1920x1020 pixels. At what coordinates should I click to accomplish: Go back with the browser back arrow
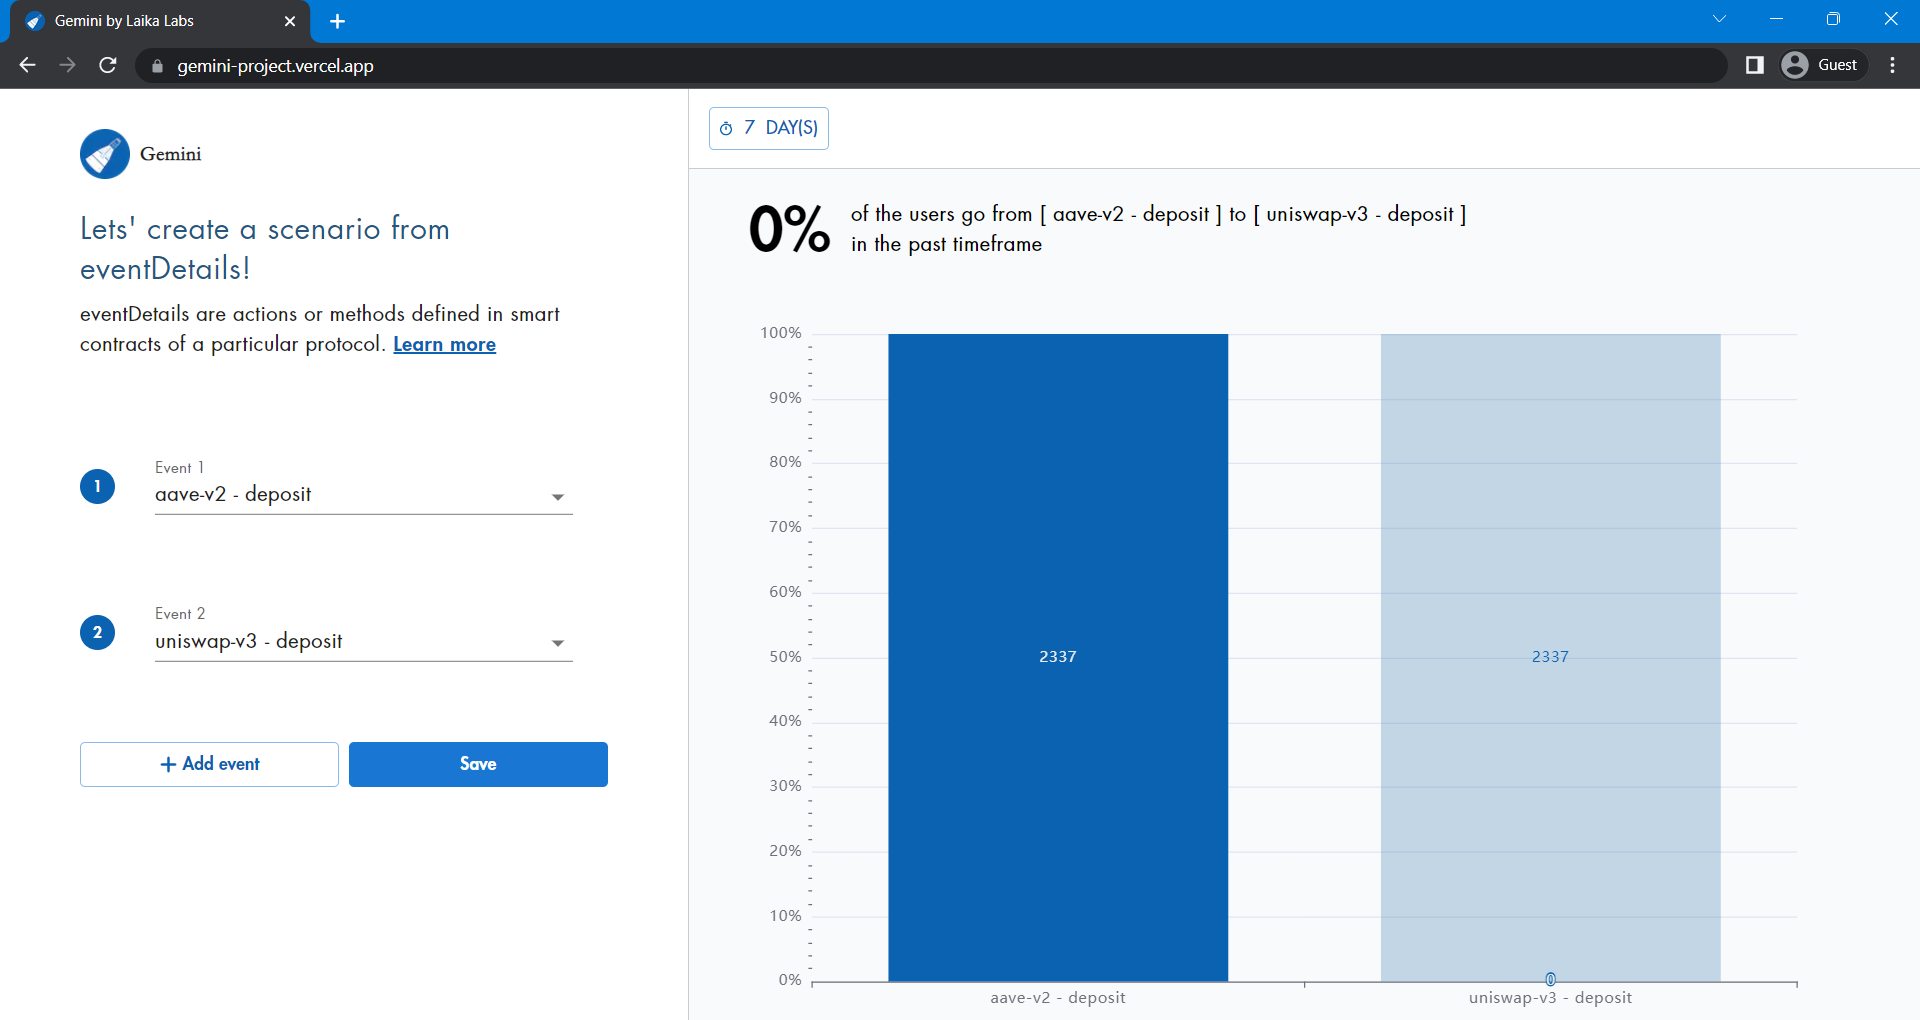pos(27,65)
